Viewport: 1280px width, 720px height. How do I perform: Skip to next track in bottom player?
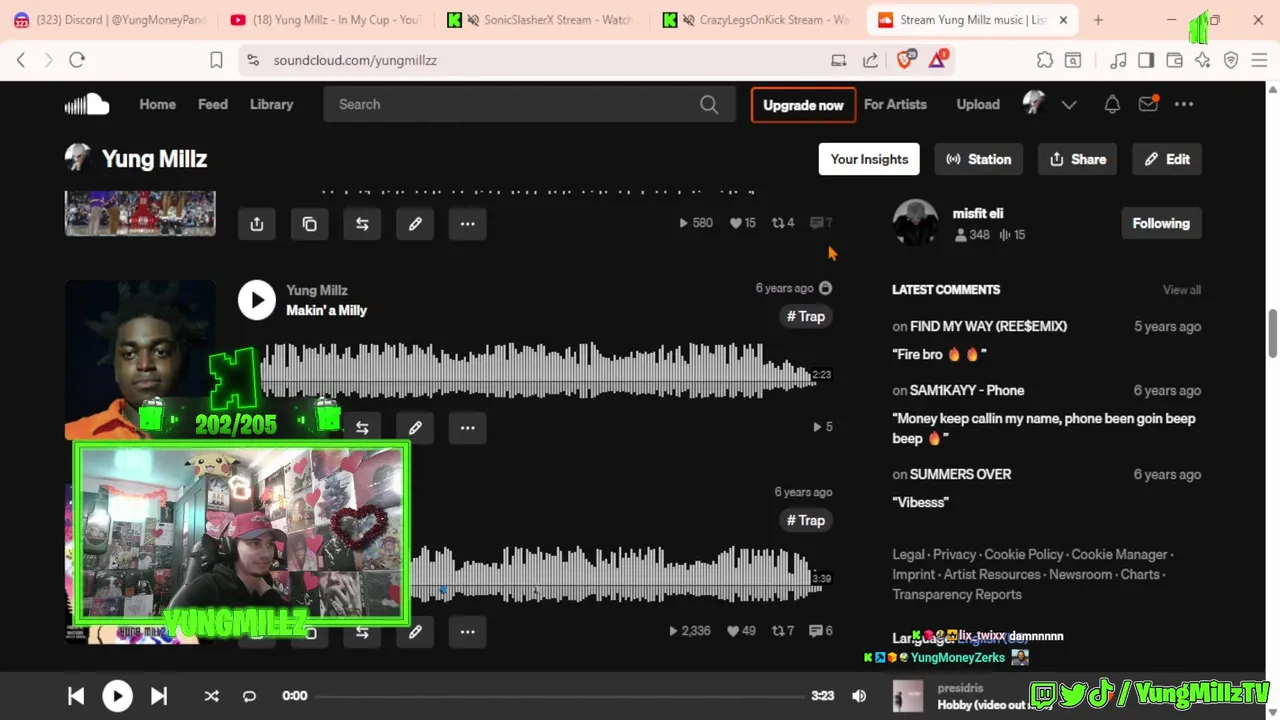159,696
